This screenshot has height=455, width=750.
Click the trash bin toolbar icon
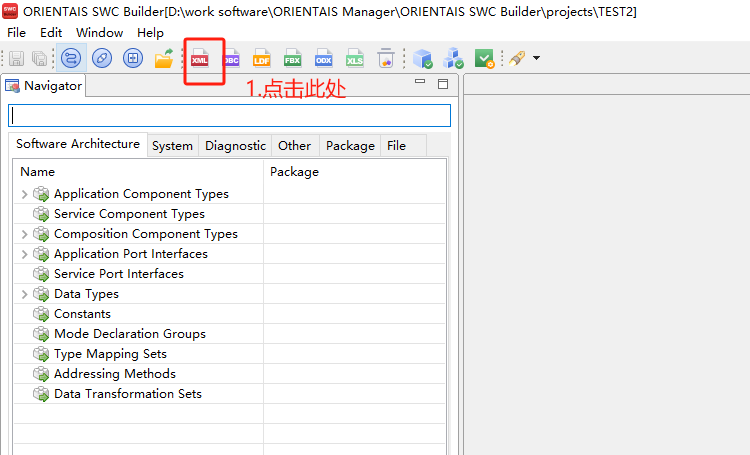[385, 59]
